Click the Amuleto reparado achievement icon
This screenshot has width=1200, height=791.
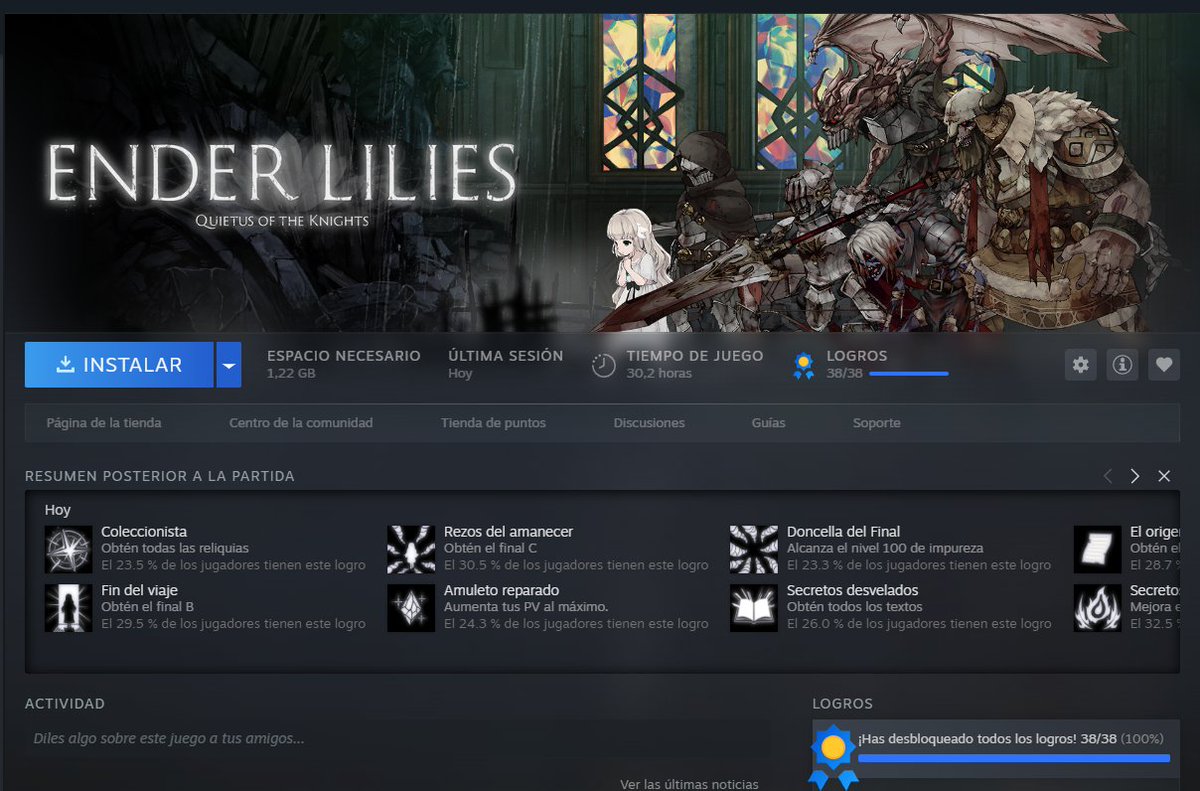pyautogui.click(x=411, y=608)
